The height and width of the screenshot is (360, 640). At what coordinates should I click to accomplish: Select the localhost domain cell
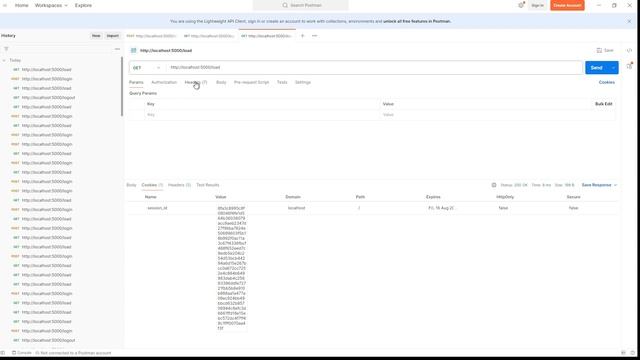click(296, 208)
